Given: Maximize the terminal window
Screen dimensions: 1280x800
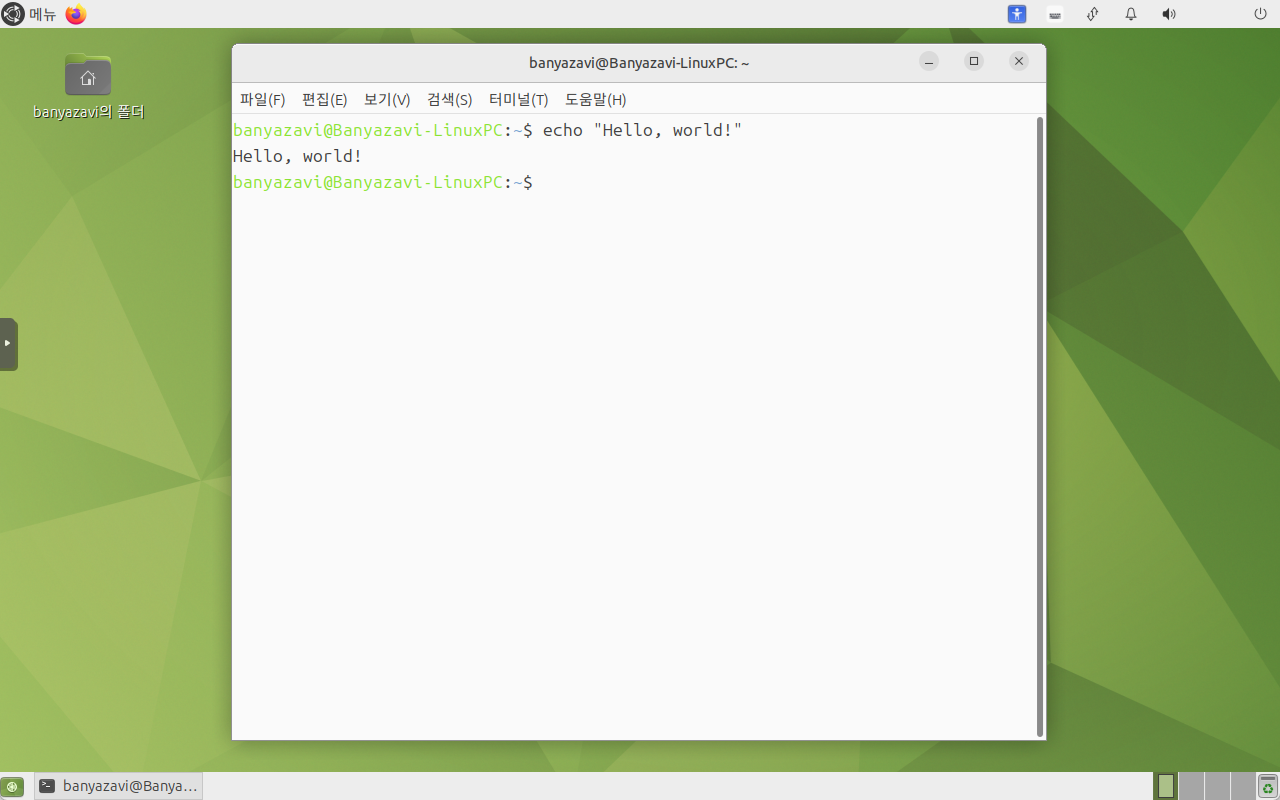Looking at the screenshot, I should point(974,62).
